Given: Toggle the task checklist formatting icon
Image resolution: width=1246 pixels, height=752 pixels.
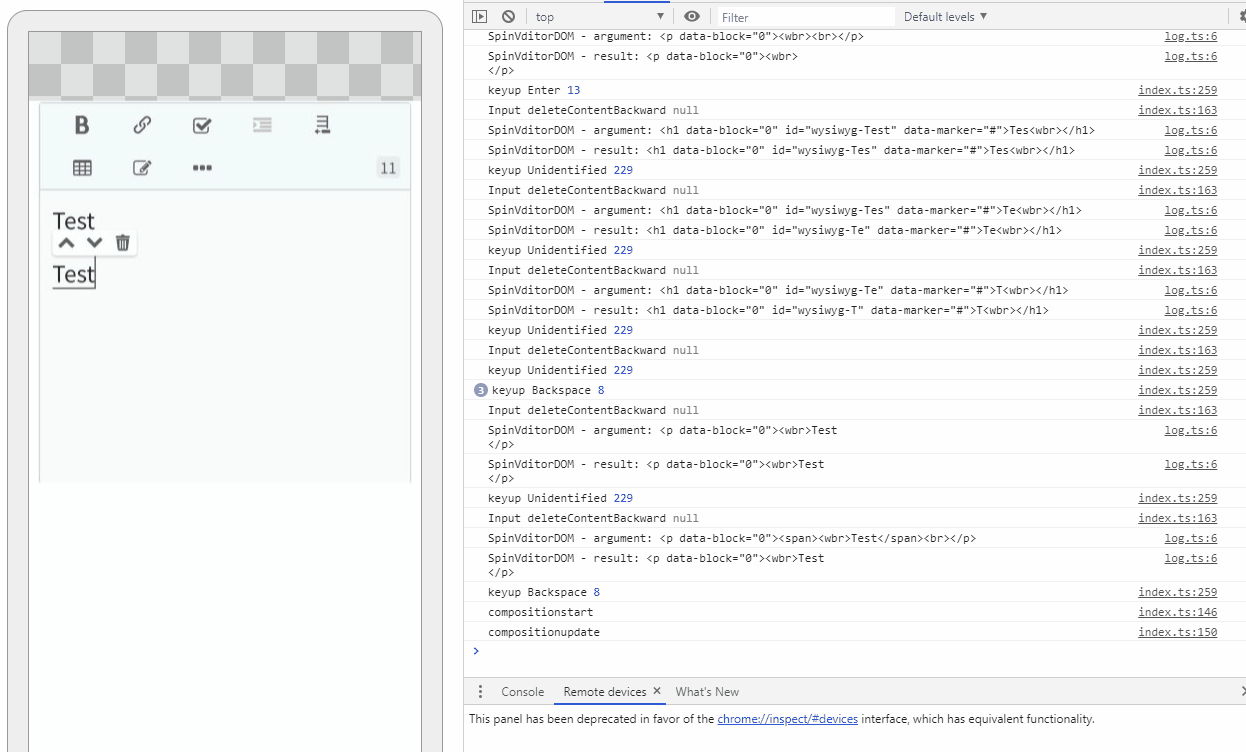Looking at the screenshot, I should click(201, 124).
